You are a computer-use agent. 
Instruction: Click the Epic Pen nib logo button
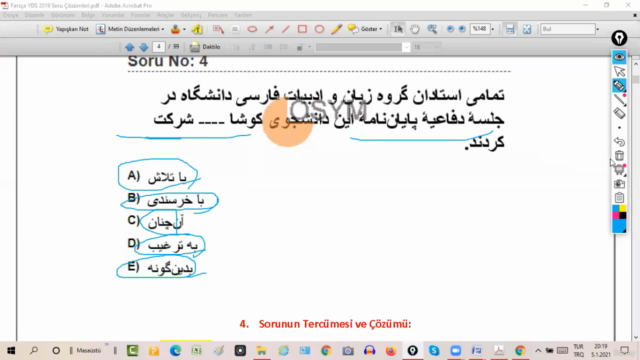[x=619, y=38]
